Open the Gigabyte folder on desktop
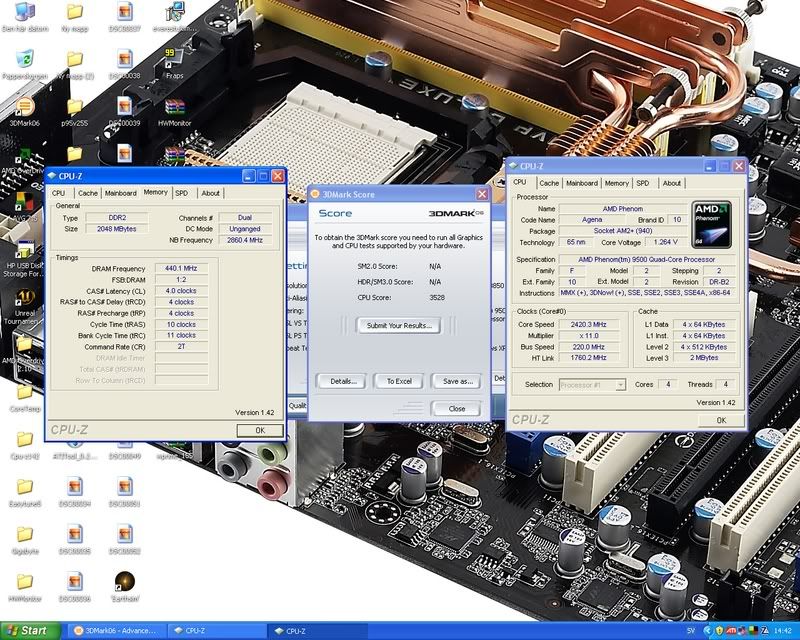The width and height of the screenshot is (800, 640). [x=23, y=533]
